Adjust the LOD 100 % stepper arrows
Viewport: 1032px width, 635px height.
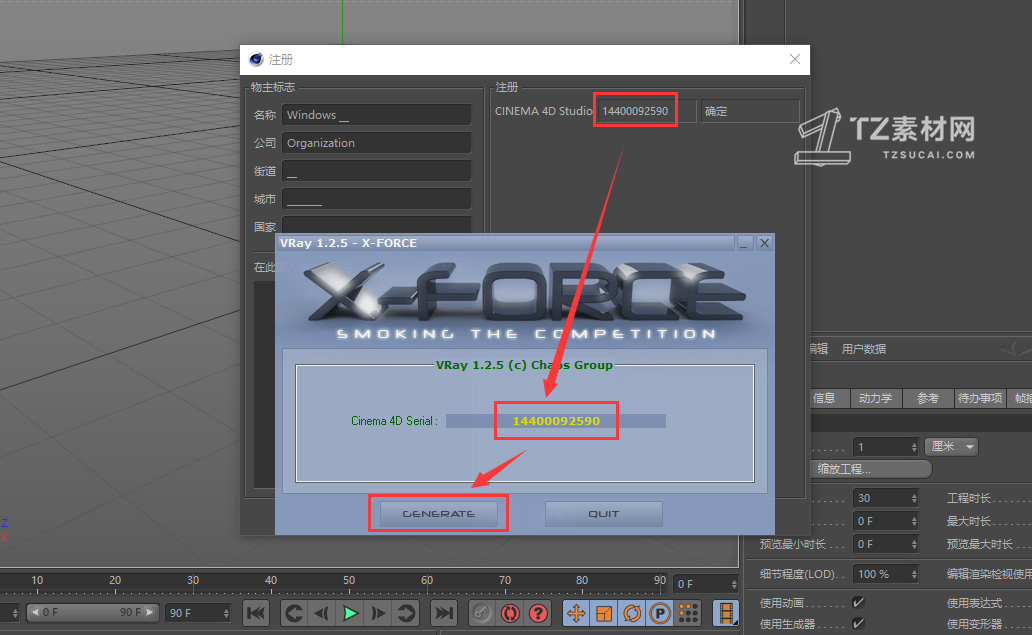point(914,574)
